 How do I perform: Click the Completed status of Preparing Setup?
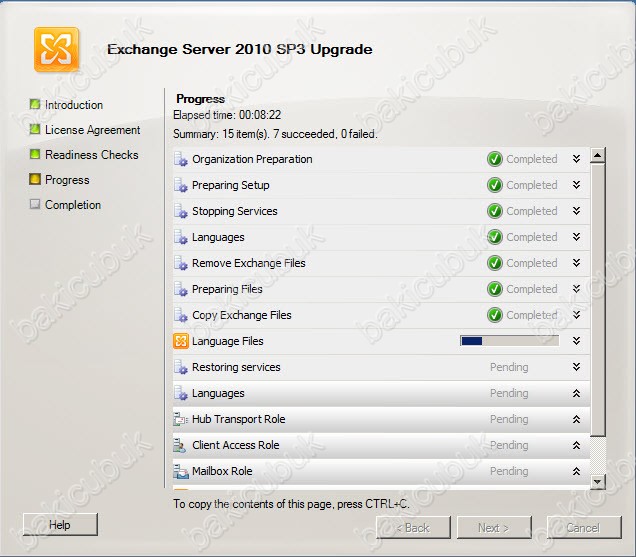(x=532, y=185)
